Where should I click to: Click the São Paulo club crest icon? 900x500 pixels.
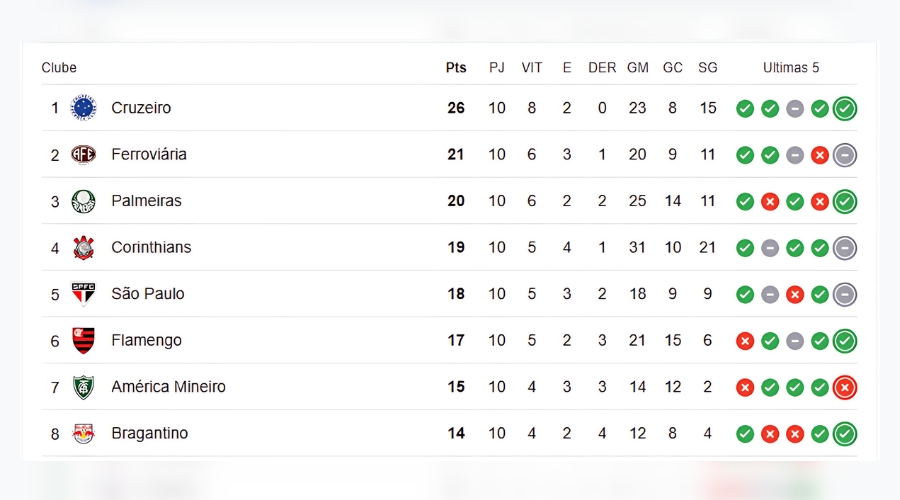[84, 294]
